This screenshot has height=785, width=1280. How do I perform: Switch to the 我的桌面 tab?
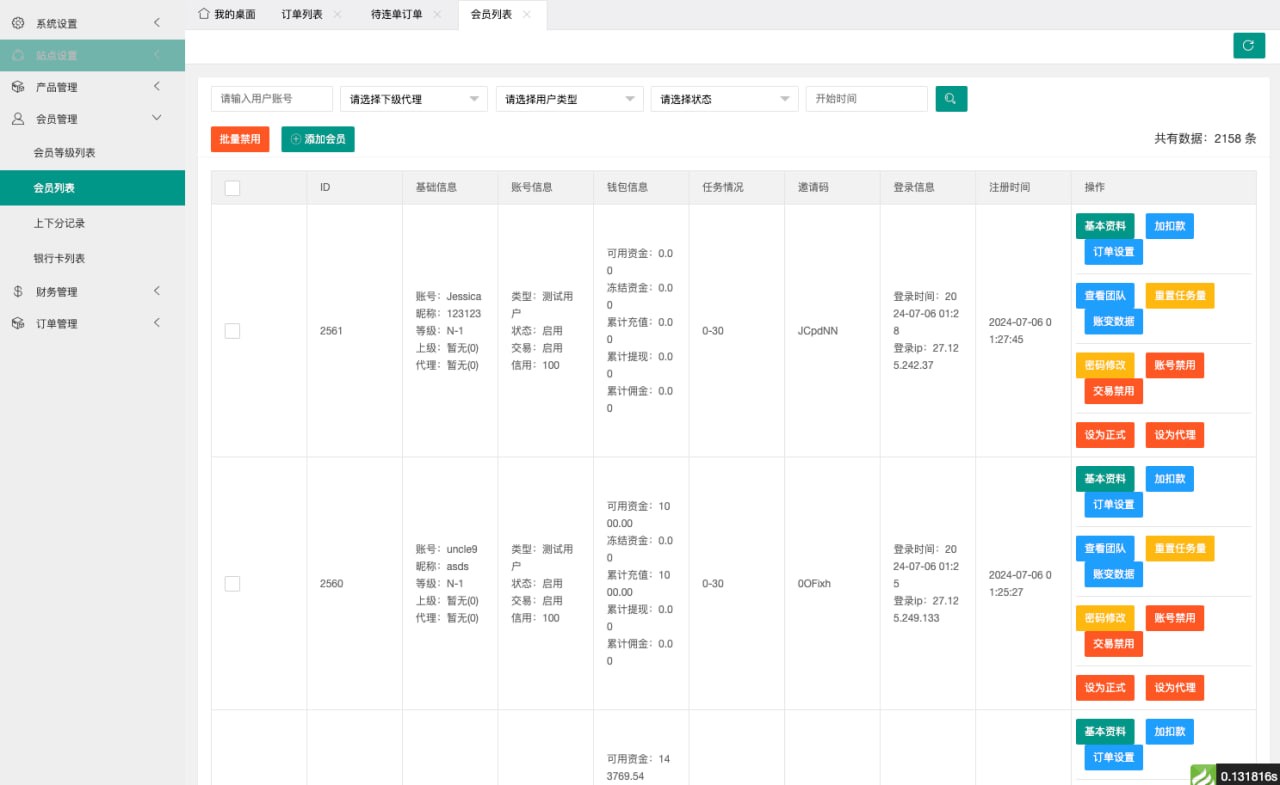[x=227, y=14]
